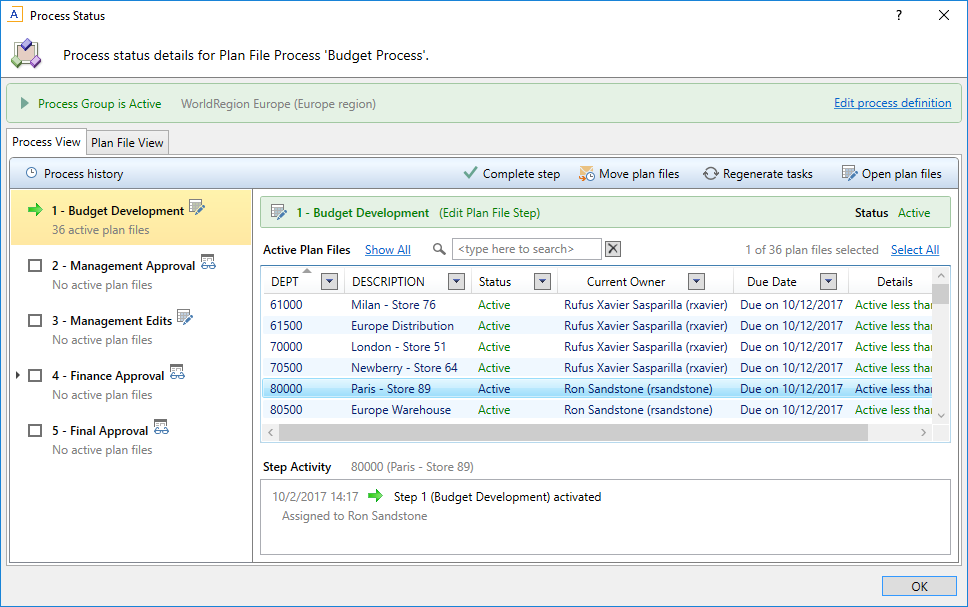The height and width of the screenshot is (607, 968).
Task: Check the Final Approval step checkbox
Action: 35,431
